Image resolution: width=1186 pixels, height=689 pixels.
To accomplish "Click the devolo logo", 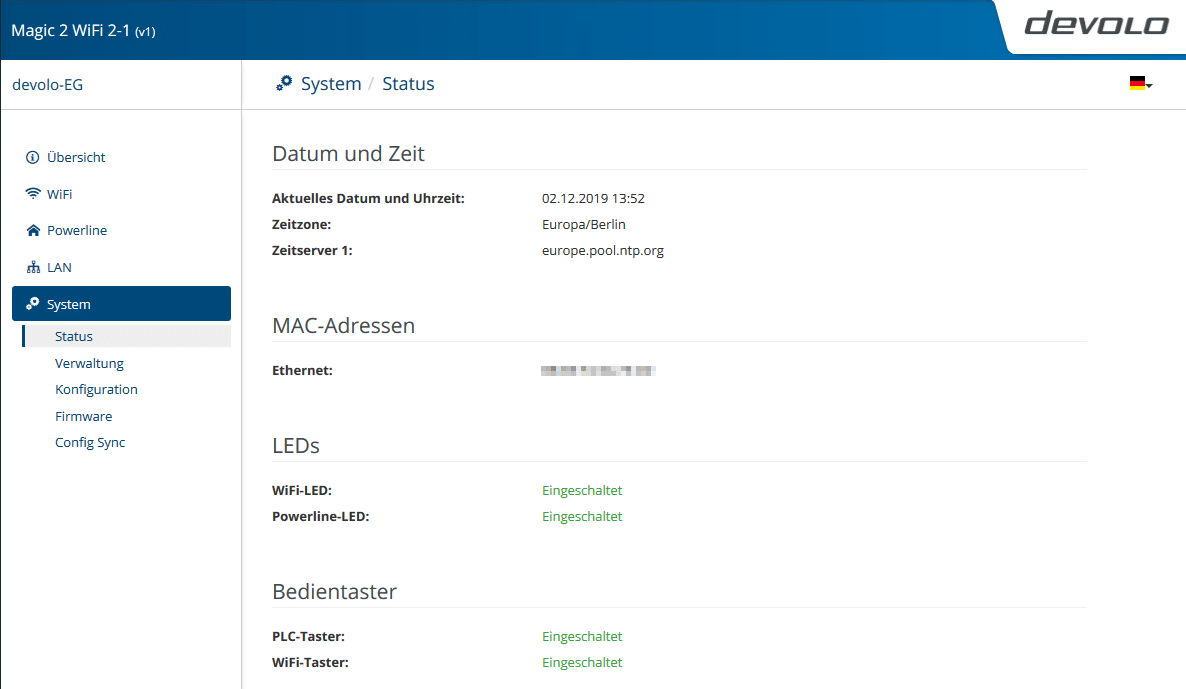I will [x=1096, y=24].
